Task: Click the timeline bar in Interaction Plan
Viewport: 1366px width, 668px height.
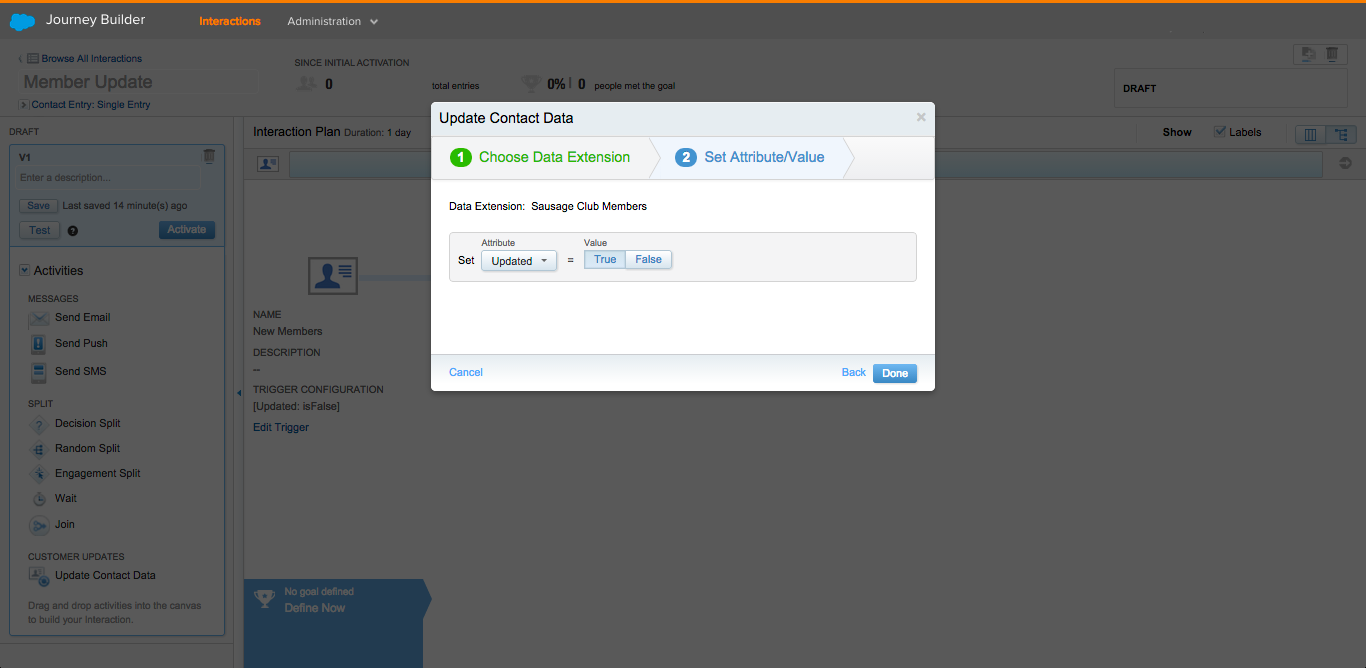Action: coord(806,165)
